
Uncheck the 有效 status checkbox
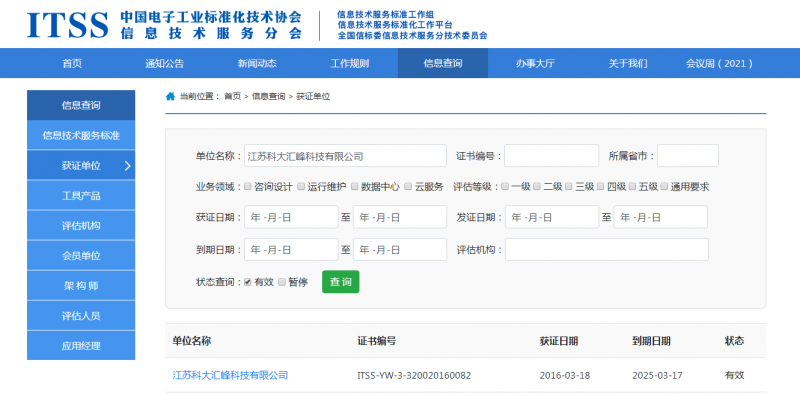click(247, 282)
